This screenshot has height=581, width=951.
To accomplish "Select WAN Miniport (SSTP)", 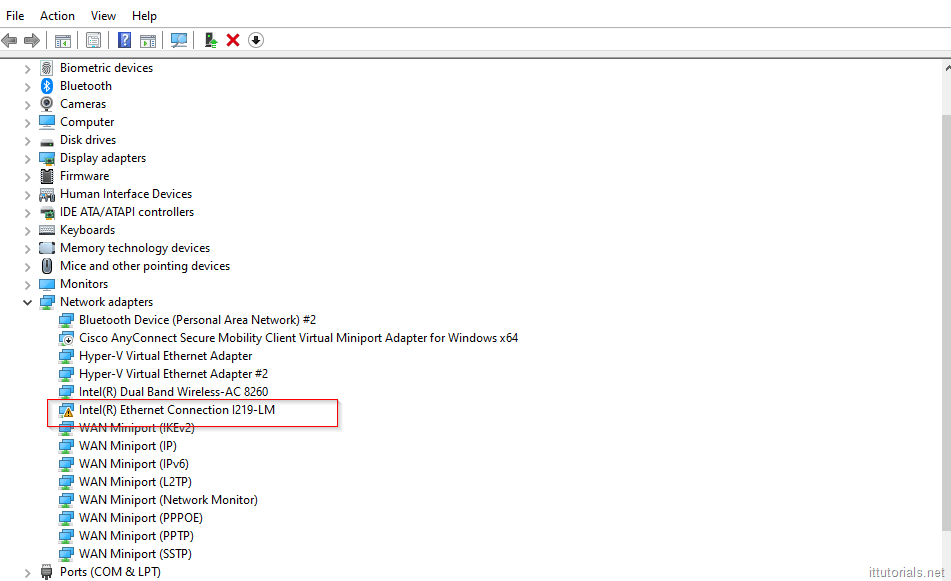I will (x=135, y=554).
